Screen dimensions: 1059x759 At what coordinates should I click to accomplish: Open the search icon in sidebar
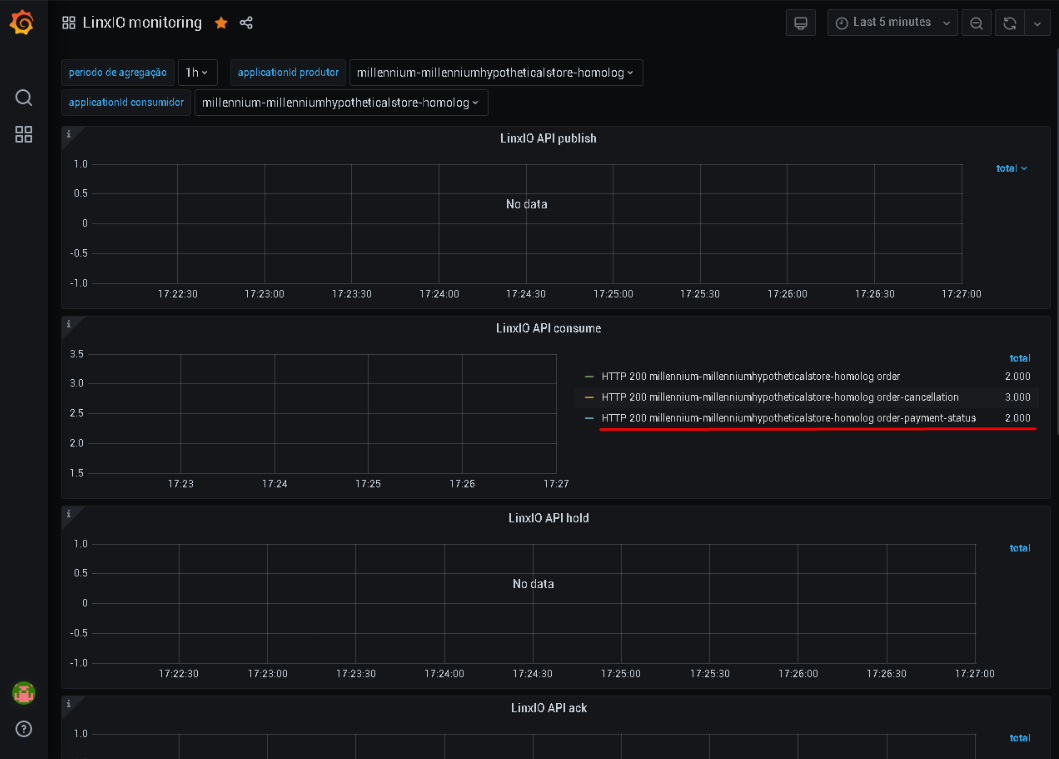[x=24, y=97]
